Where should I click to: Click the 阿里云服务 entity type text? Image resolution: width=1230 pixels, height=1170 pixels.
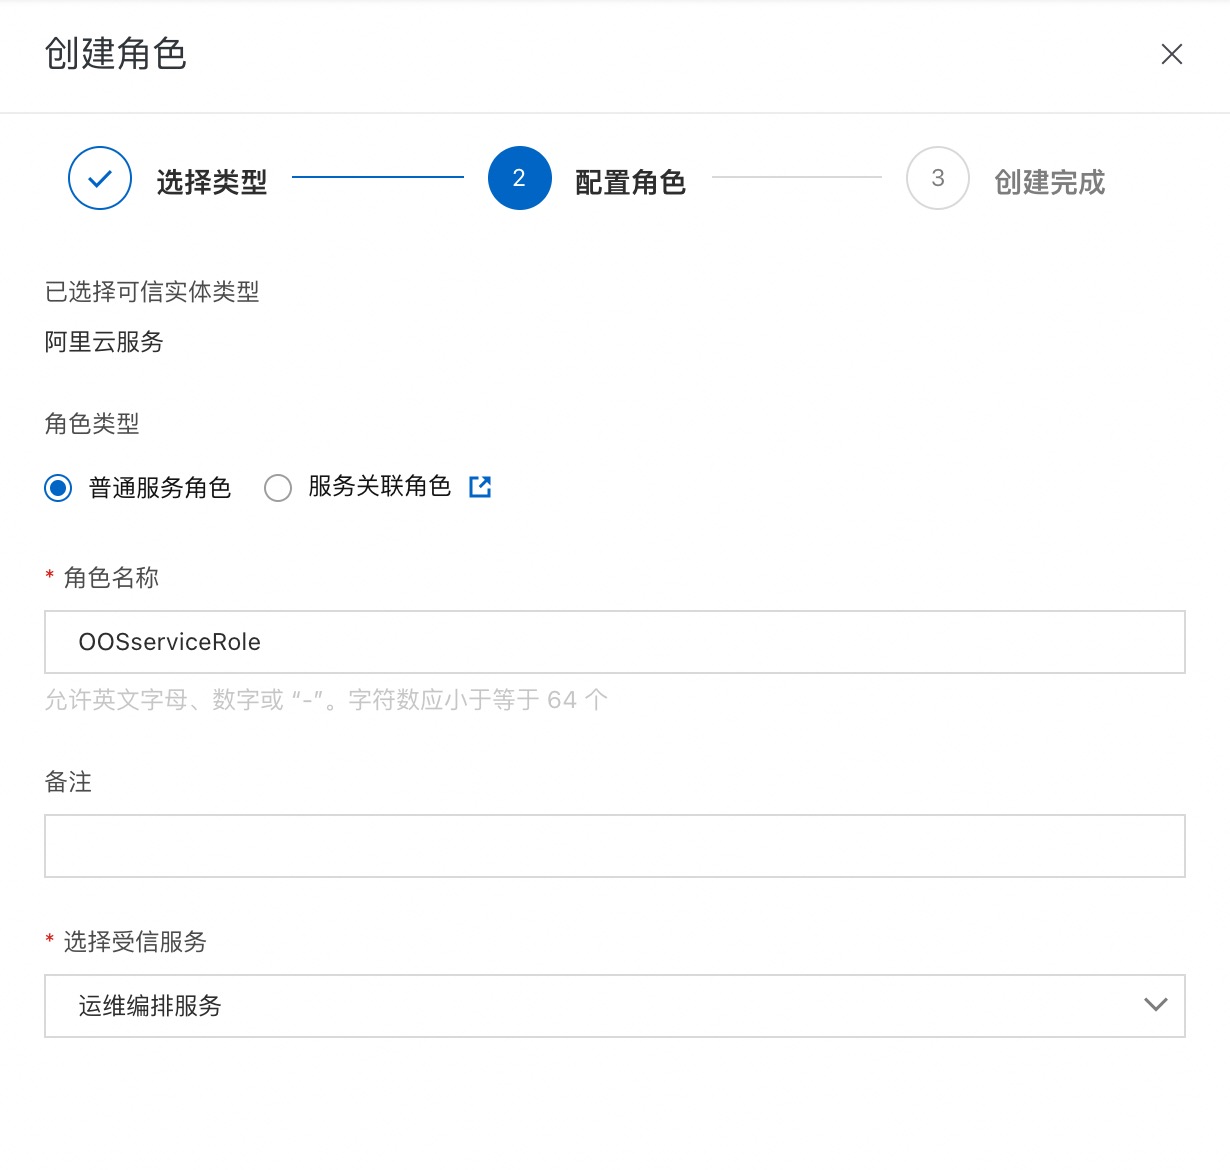tap(104, 342)
